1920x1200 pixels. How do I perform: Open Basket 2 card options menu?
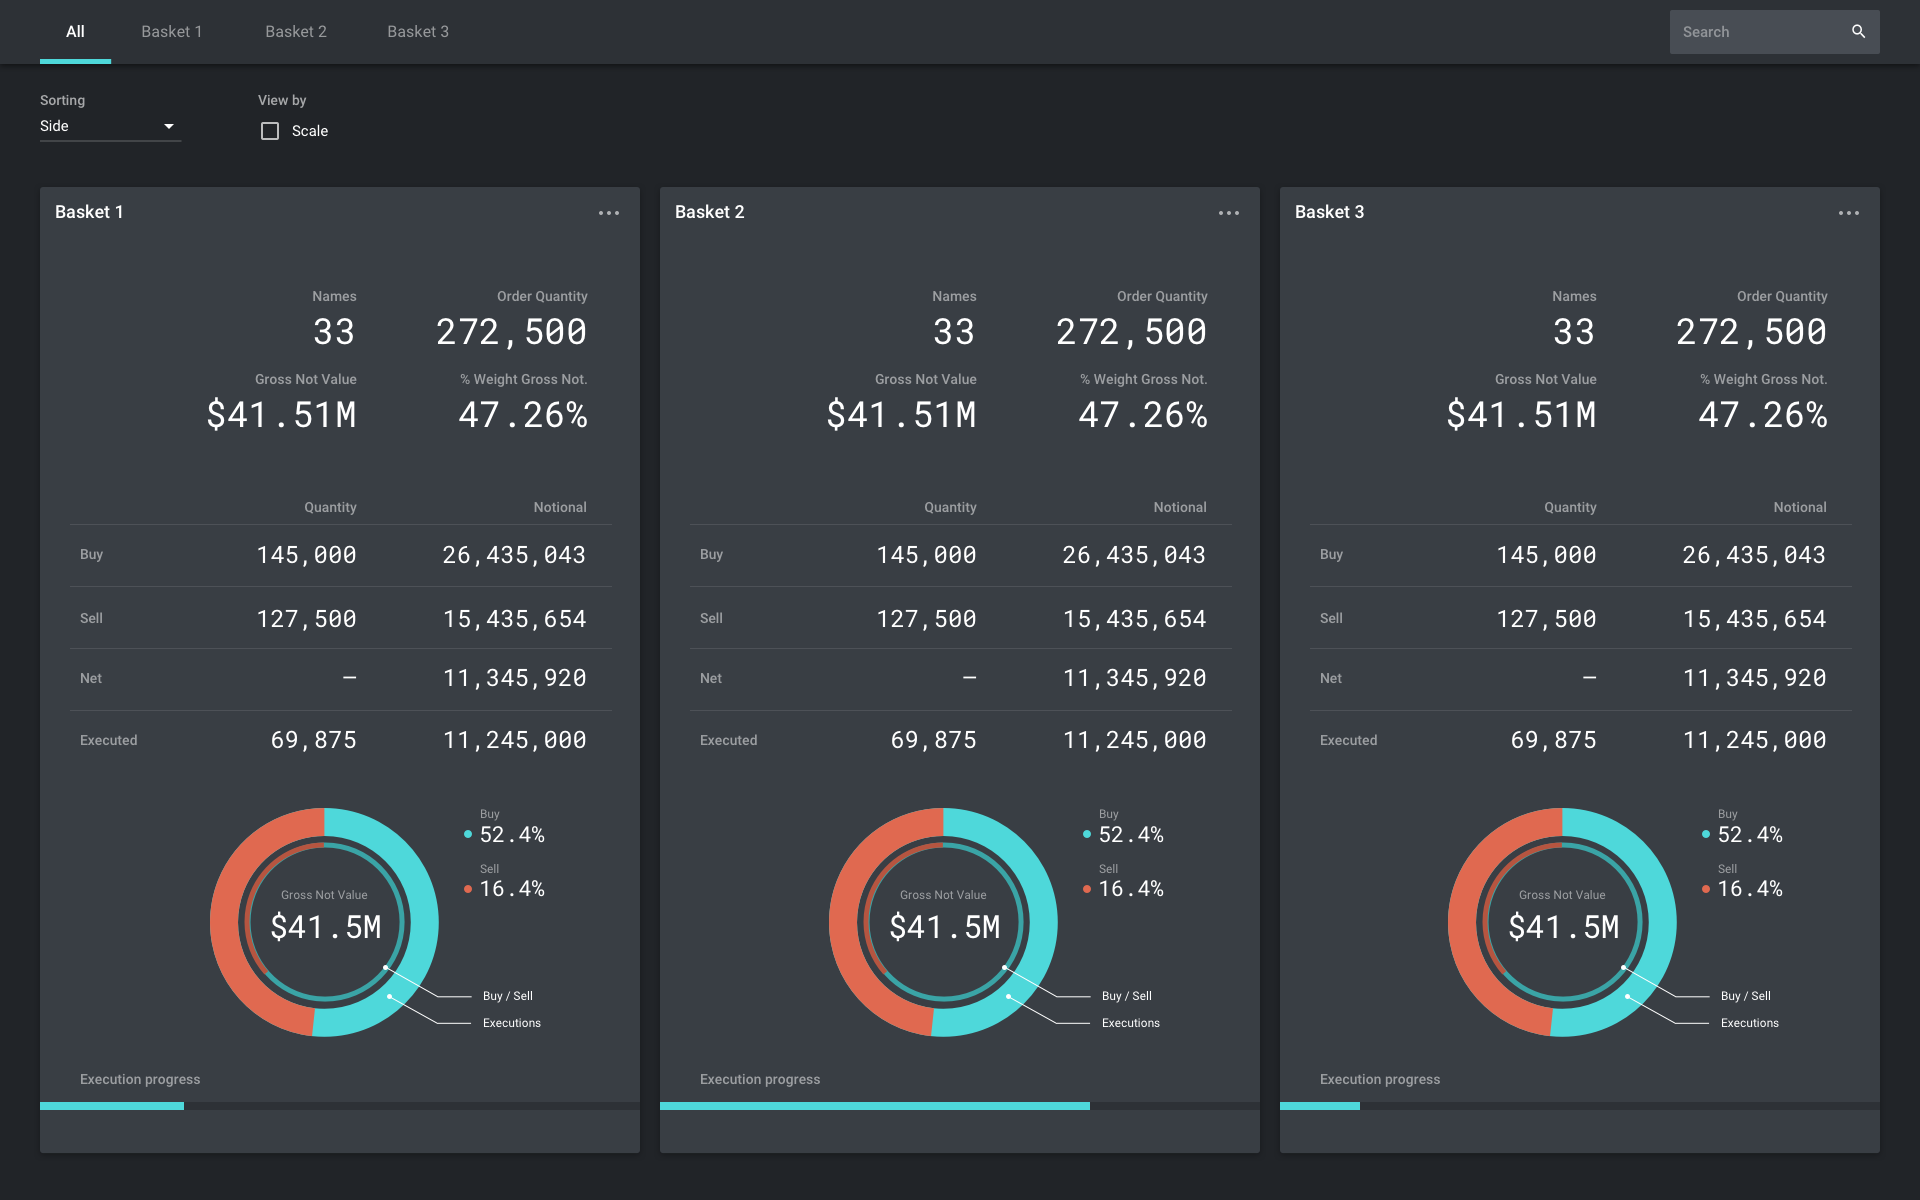1229,213
